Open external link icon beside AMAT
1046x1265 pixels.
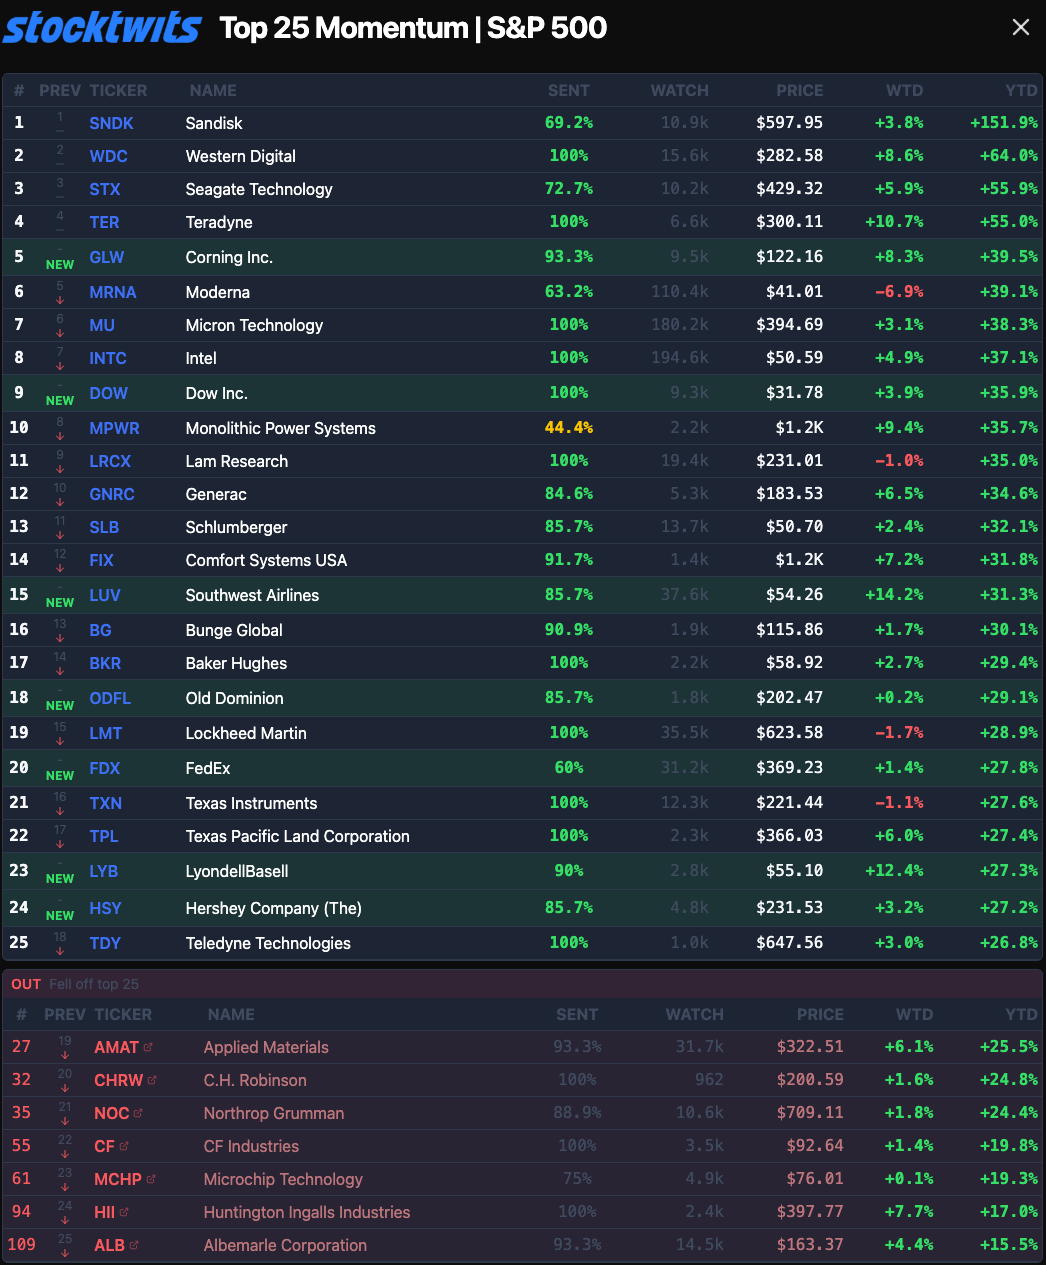click(149, 1047)
